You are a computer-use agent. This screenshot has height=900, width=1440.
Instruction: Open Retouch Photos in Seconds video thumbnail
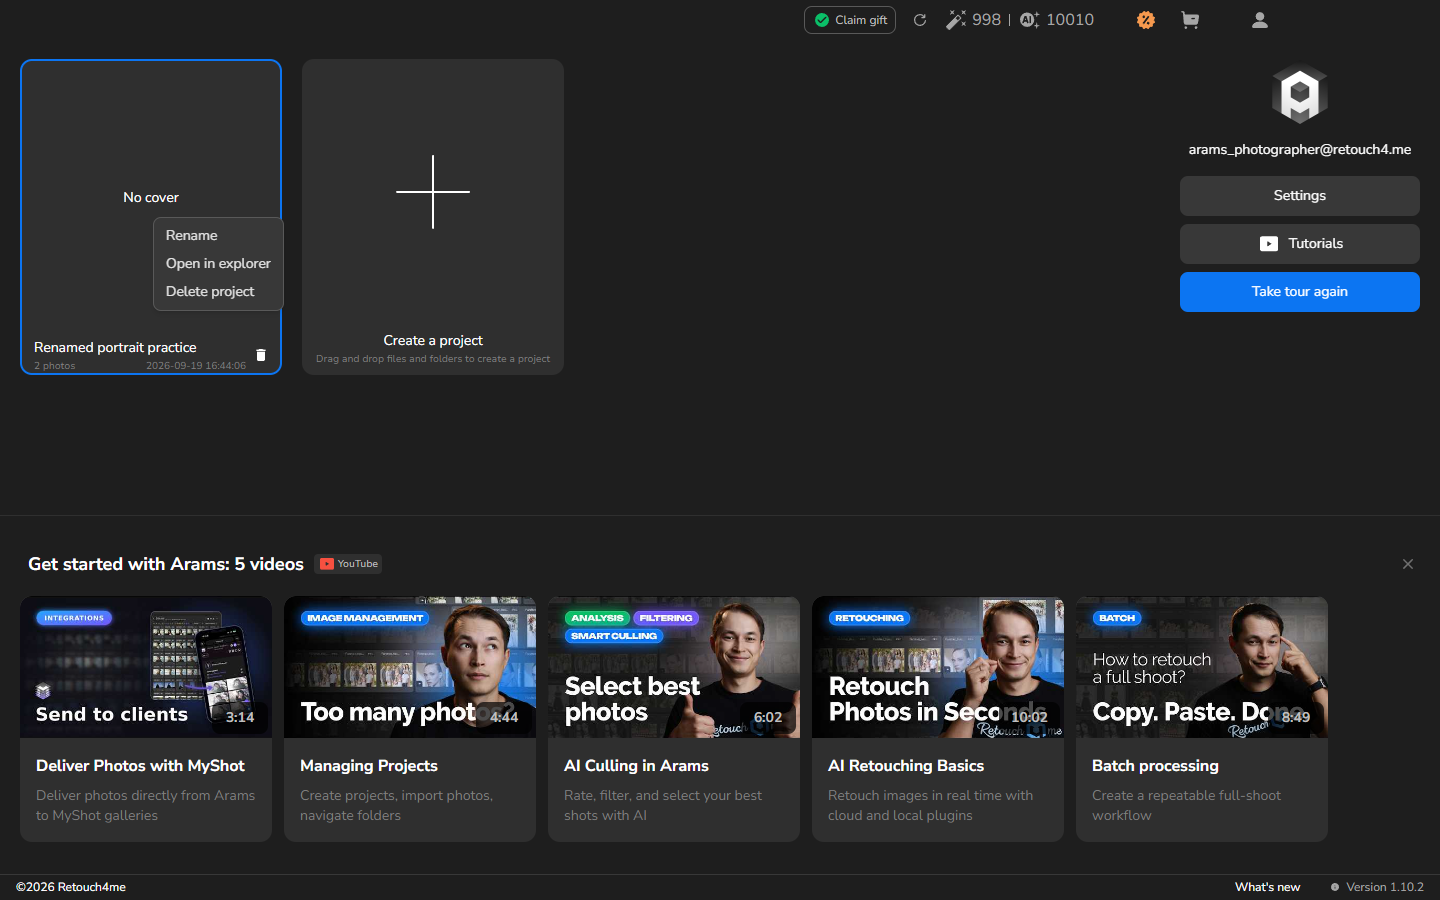[x=938, y=667]
